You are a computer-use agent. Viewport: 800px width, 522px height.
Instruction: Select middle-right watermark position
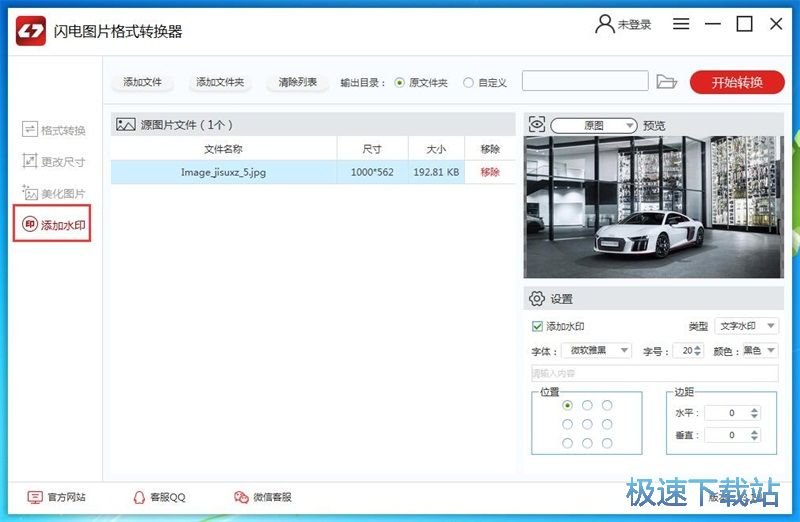(x=607, y=424)
